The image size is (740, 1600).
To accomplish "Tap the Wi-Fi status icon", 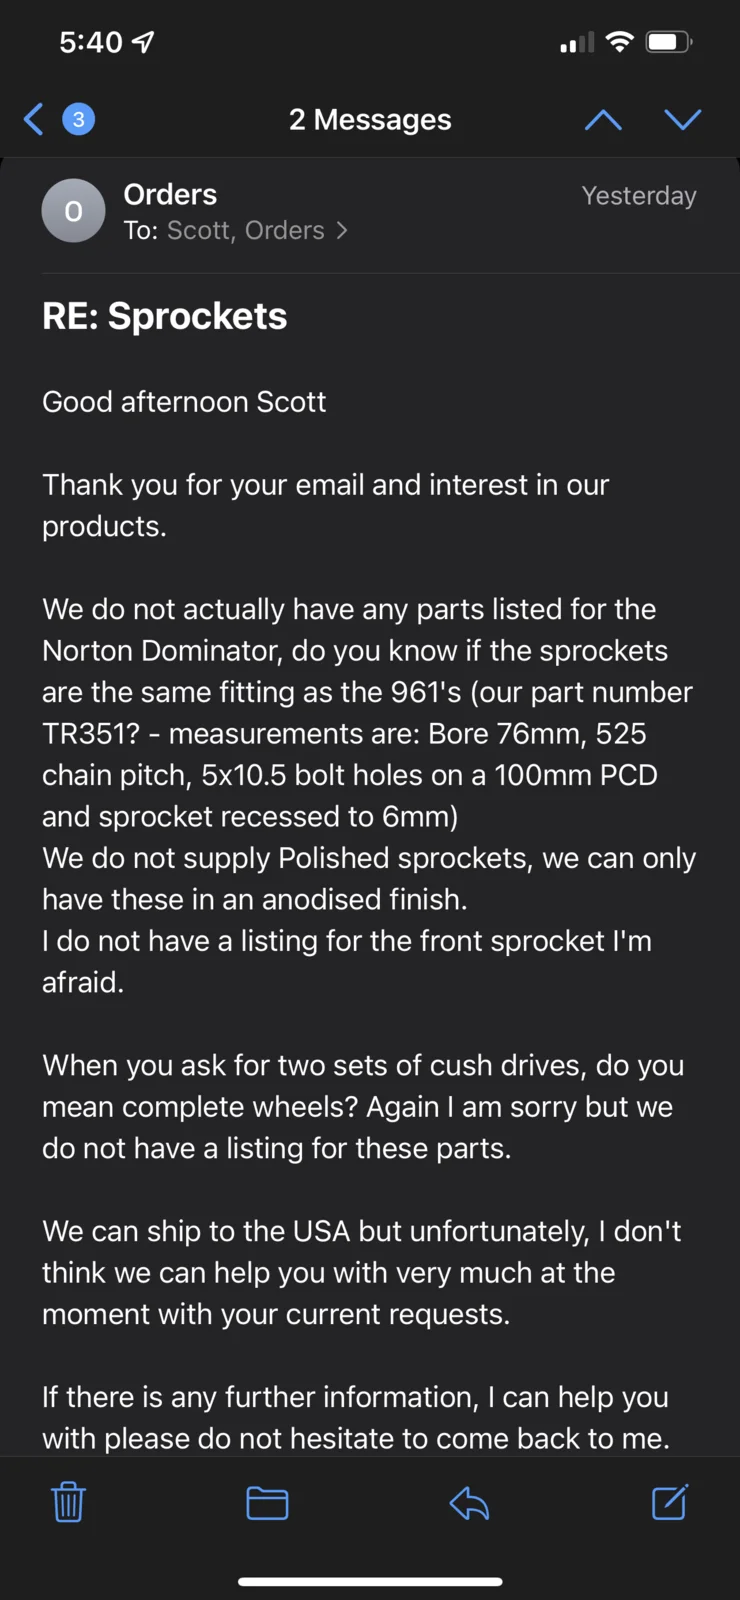I will pyautogui.click(x=620, y=42).
